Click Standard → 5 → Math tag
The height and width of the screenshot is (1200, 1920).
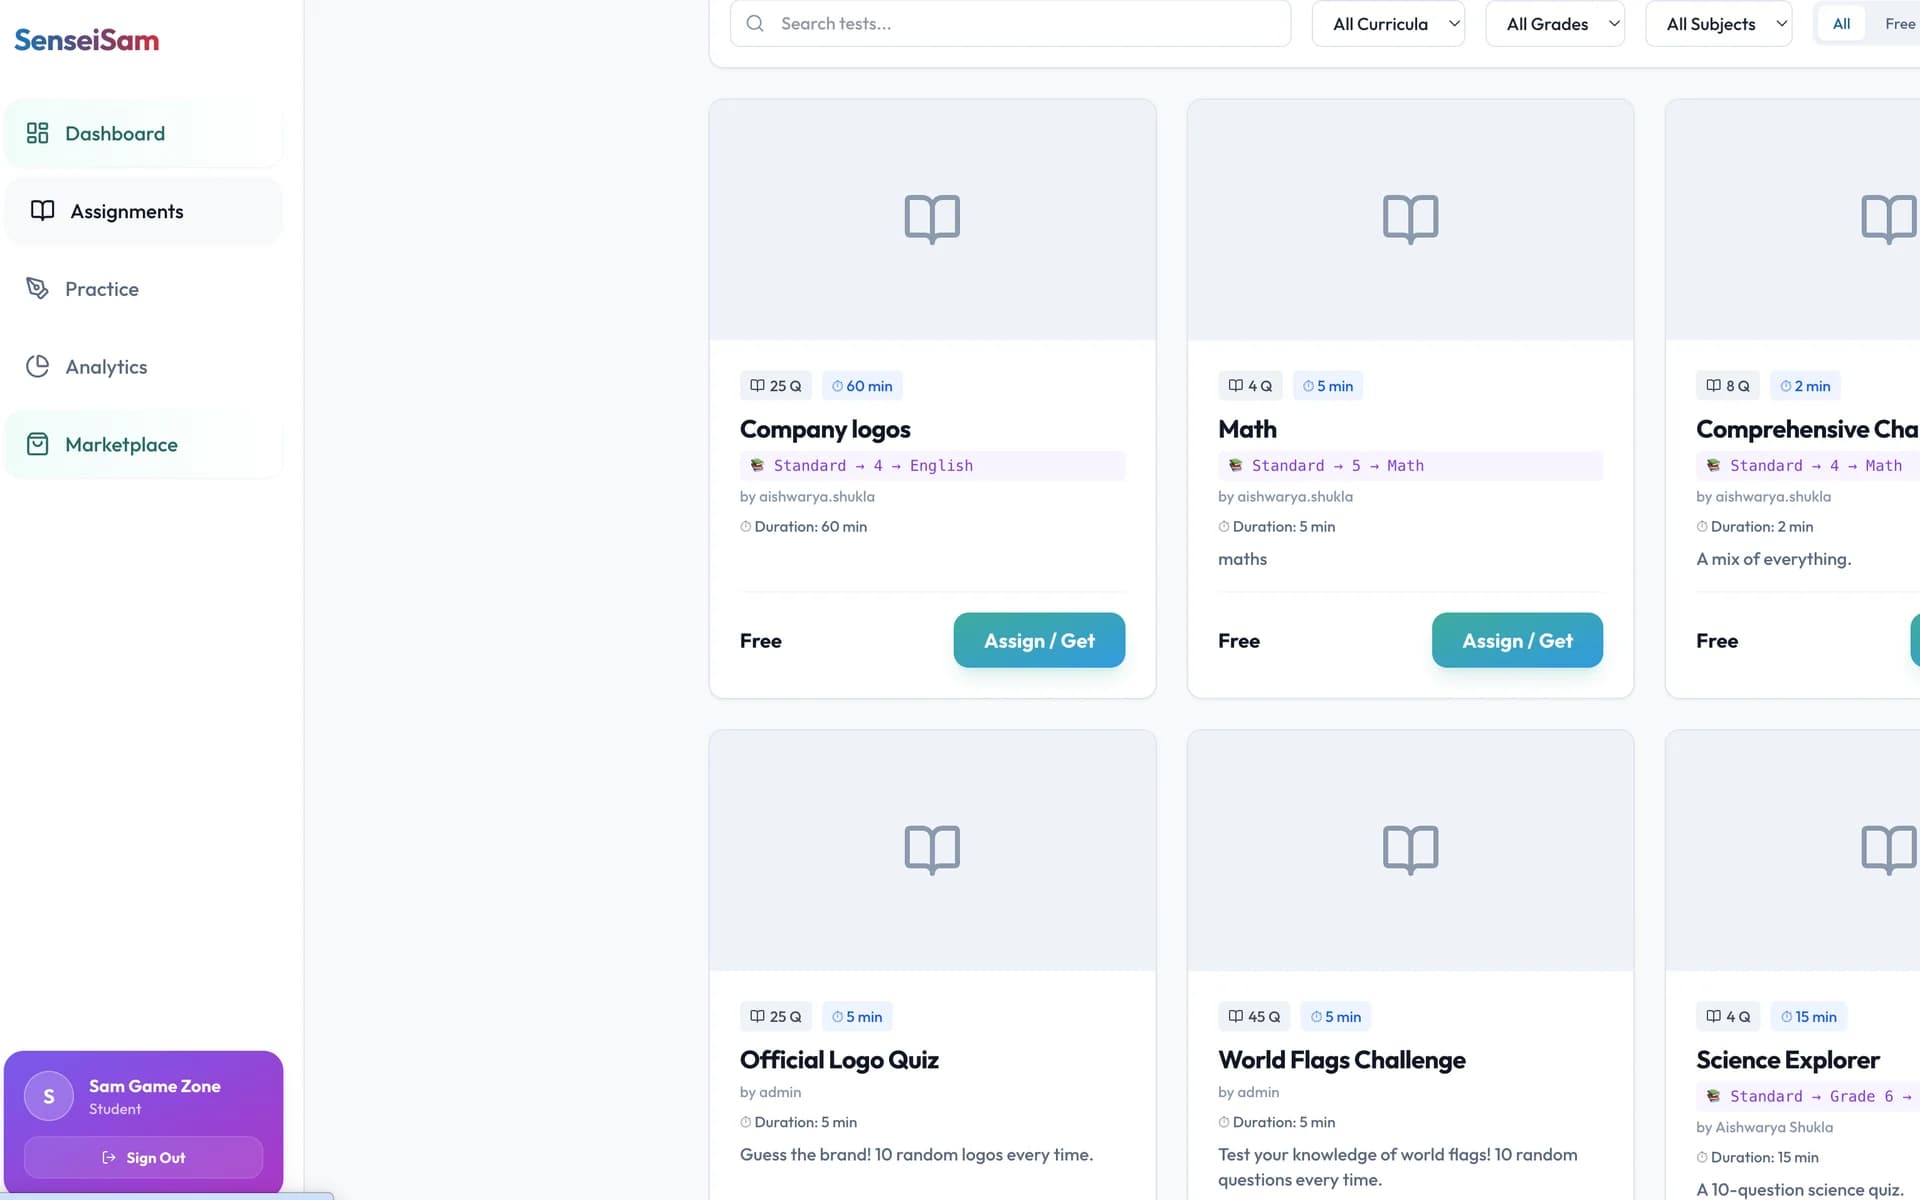coord(1410,466)
